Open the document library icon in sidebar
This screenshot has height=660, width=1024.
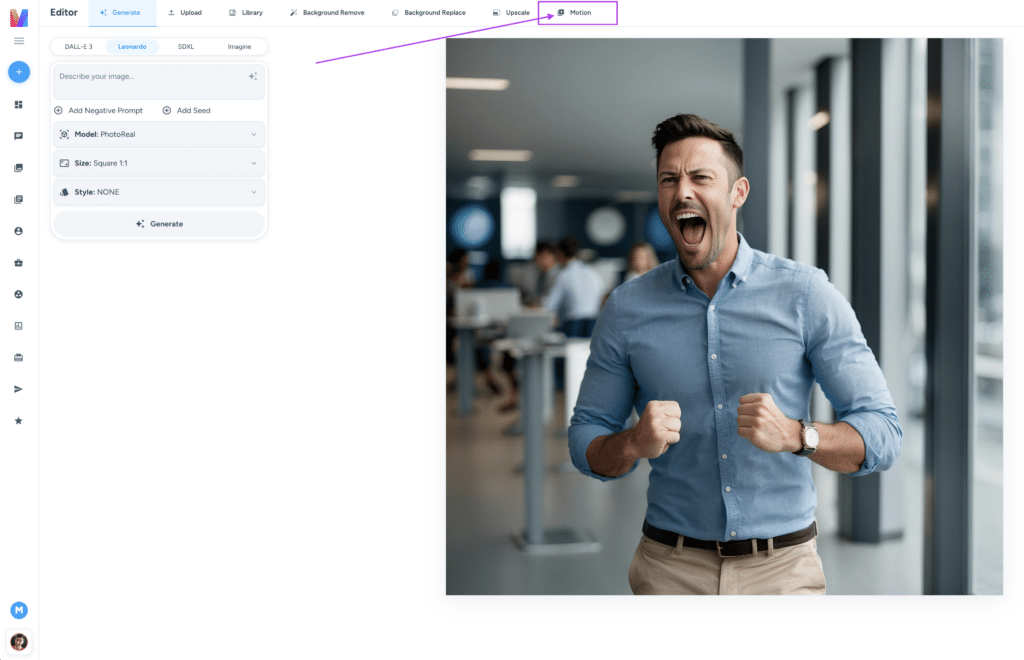point(18,199)
